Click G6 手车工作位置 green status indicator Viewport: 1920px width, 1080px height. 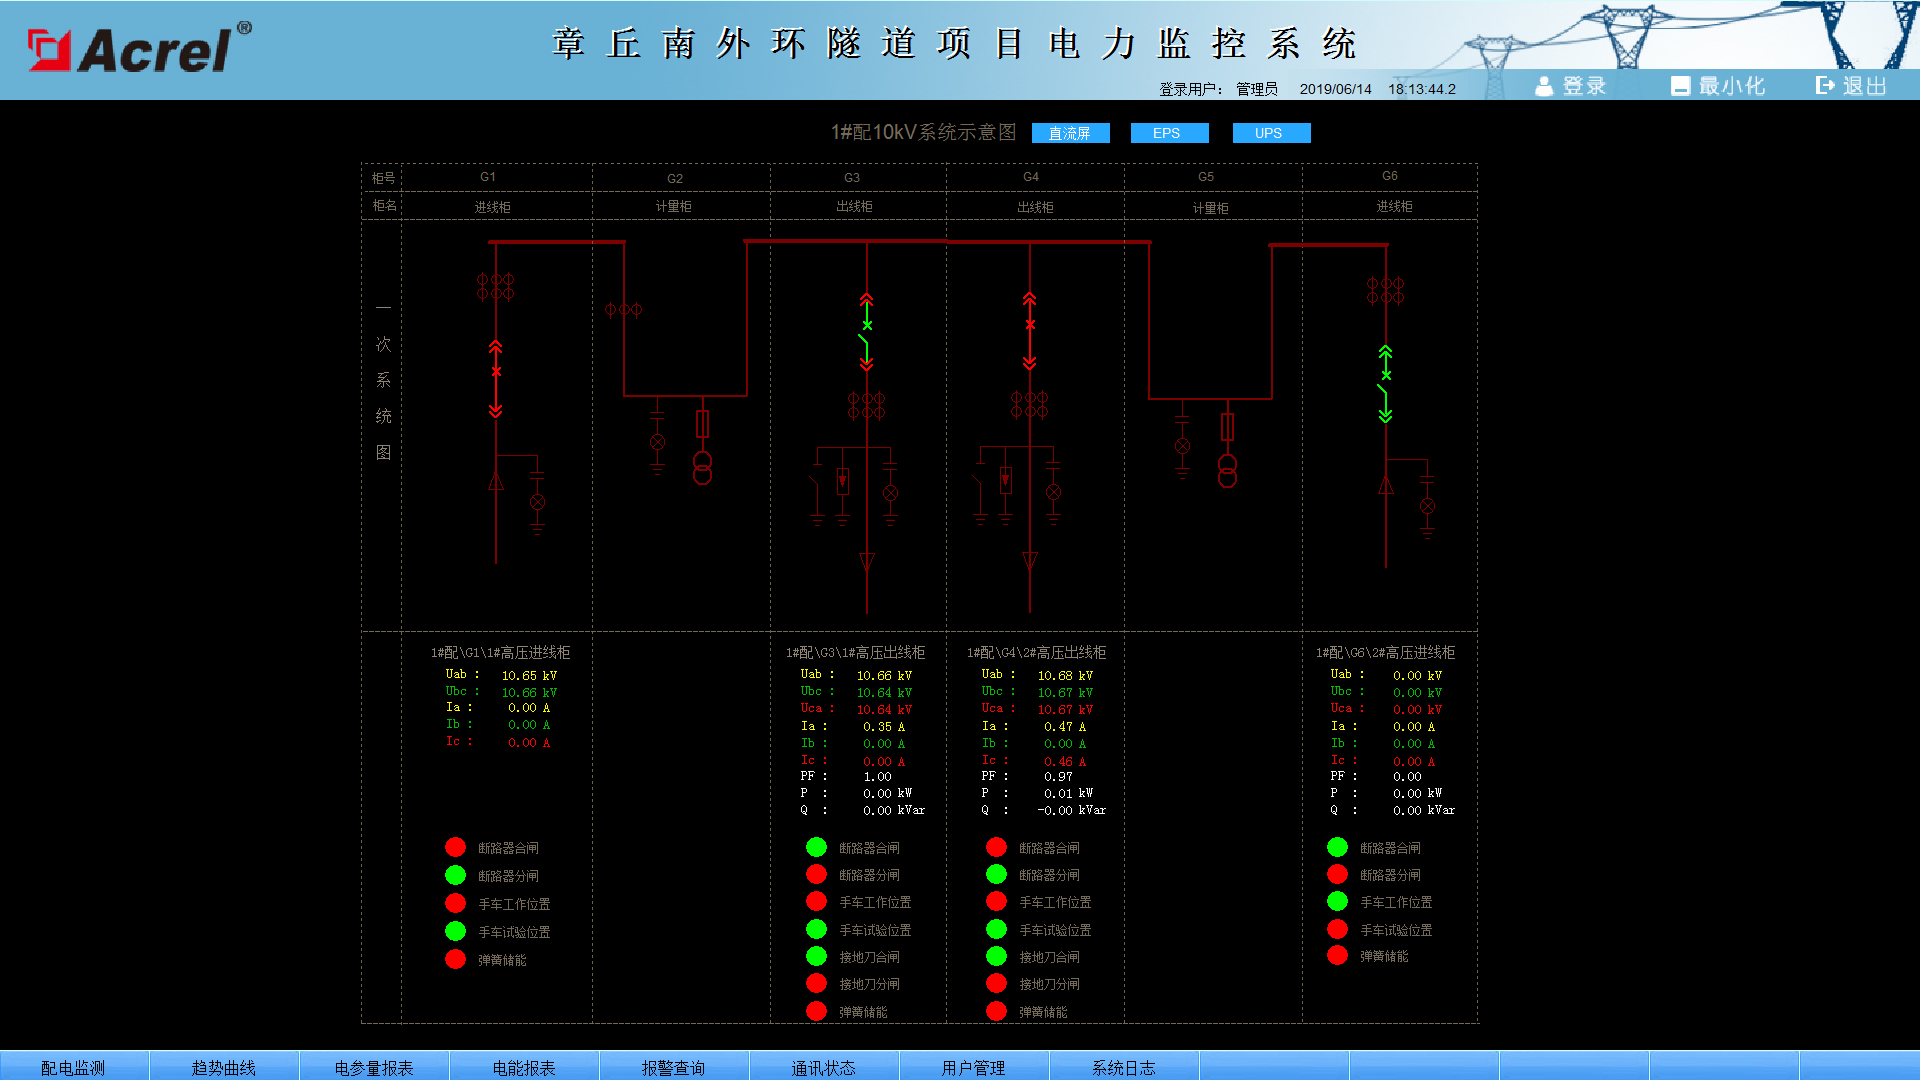(x=1337, y=901)
